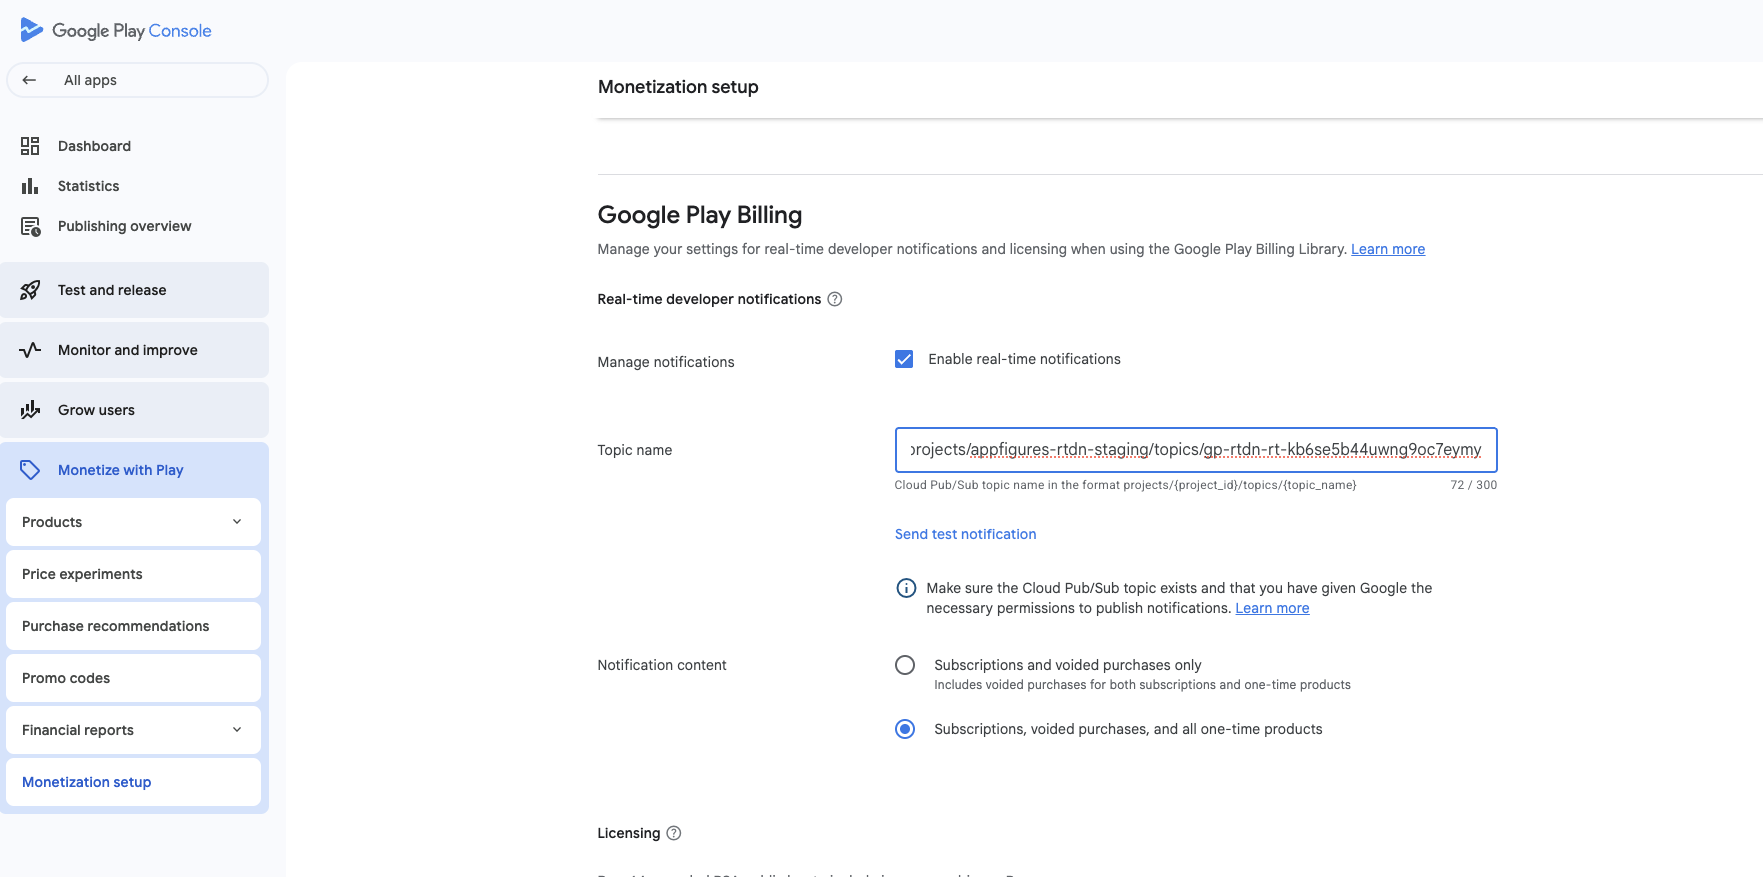Click the Dashboard grid icon

[30, 146]
